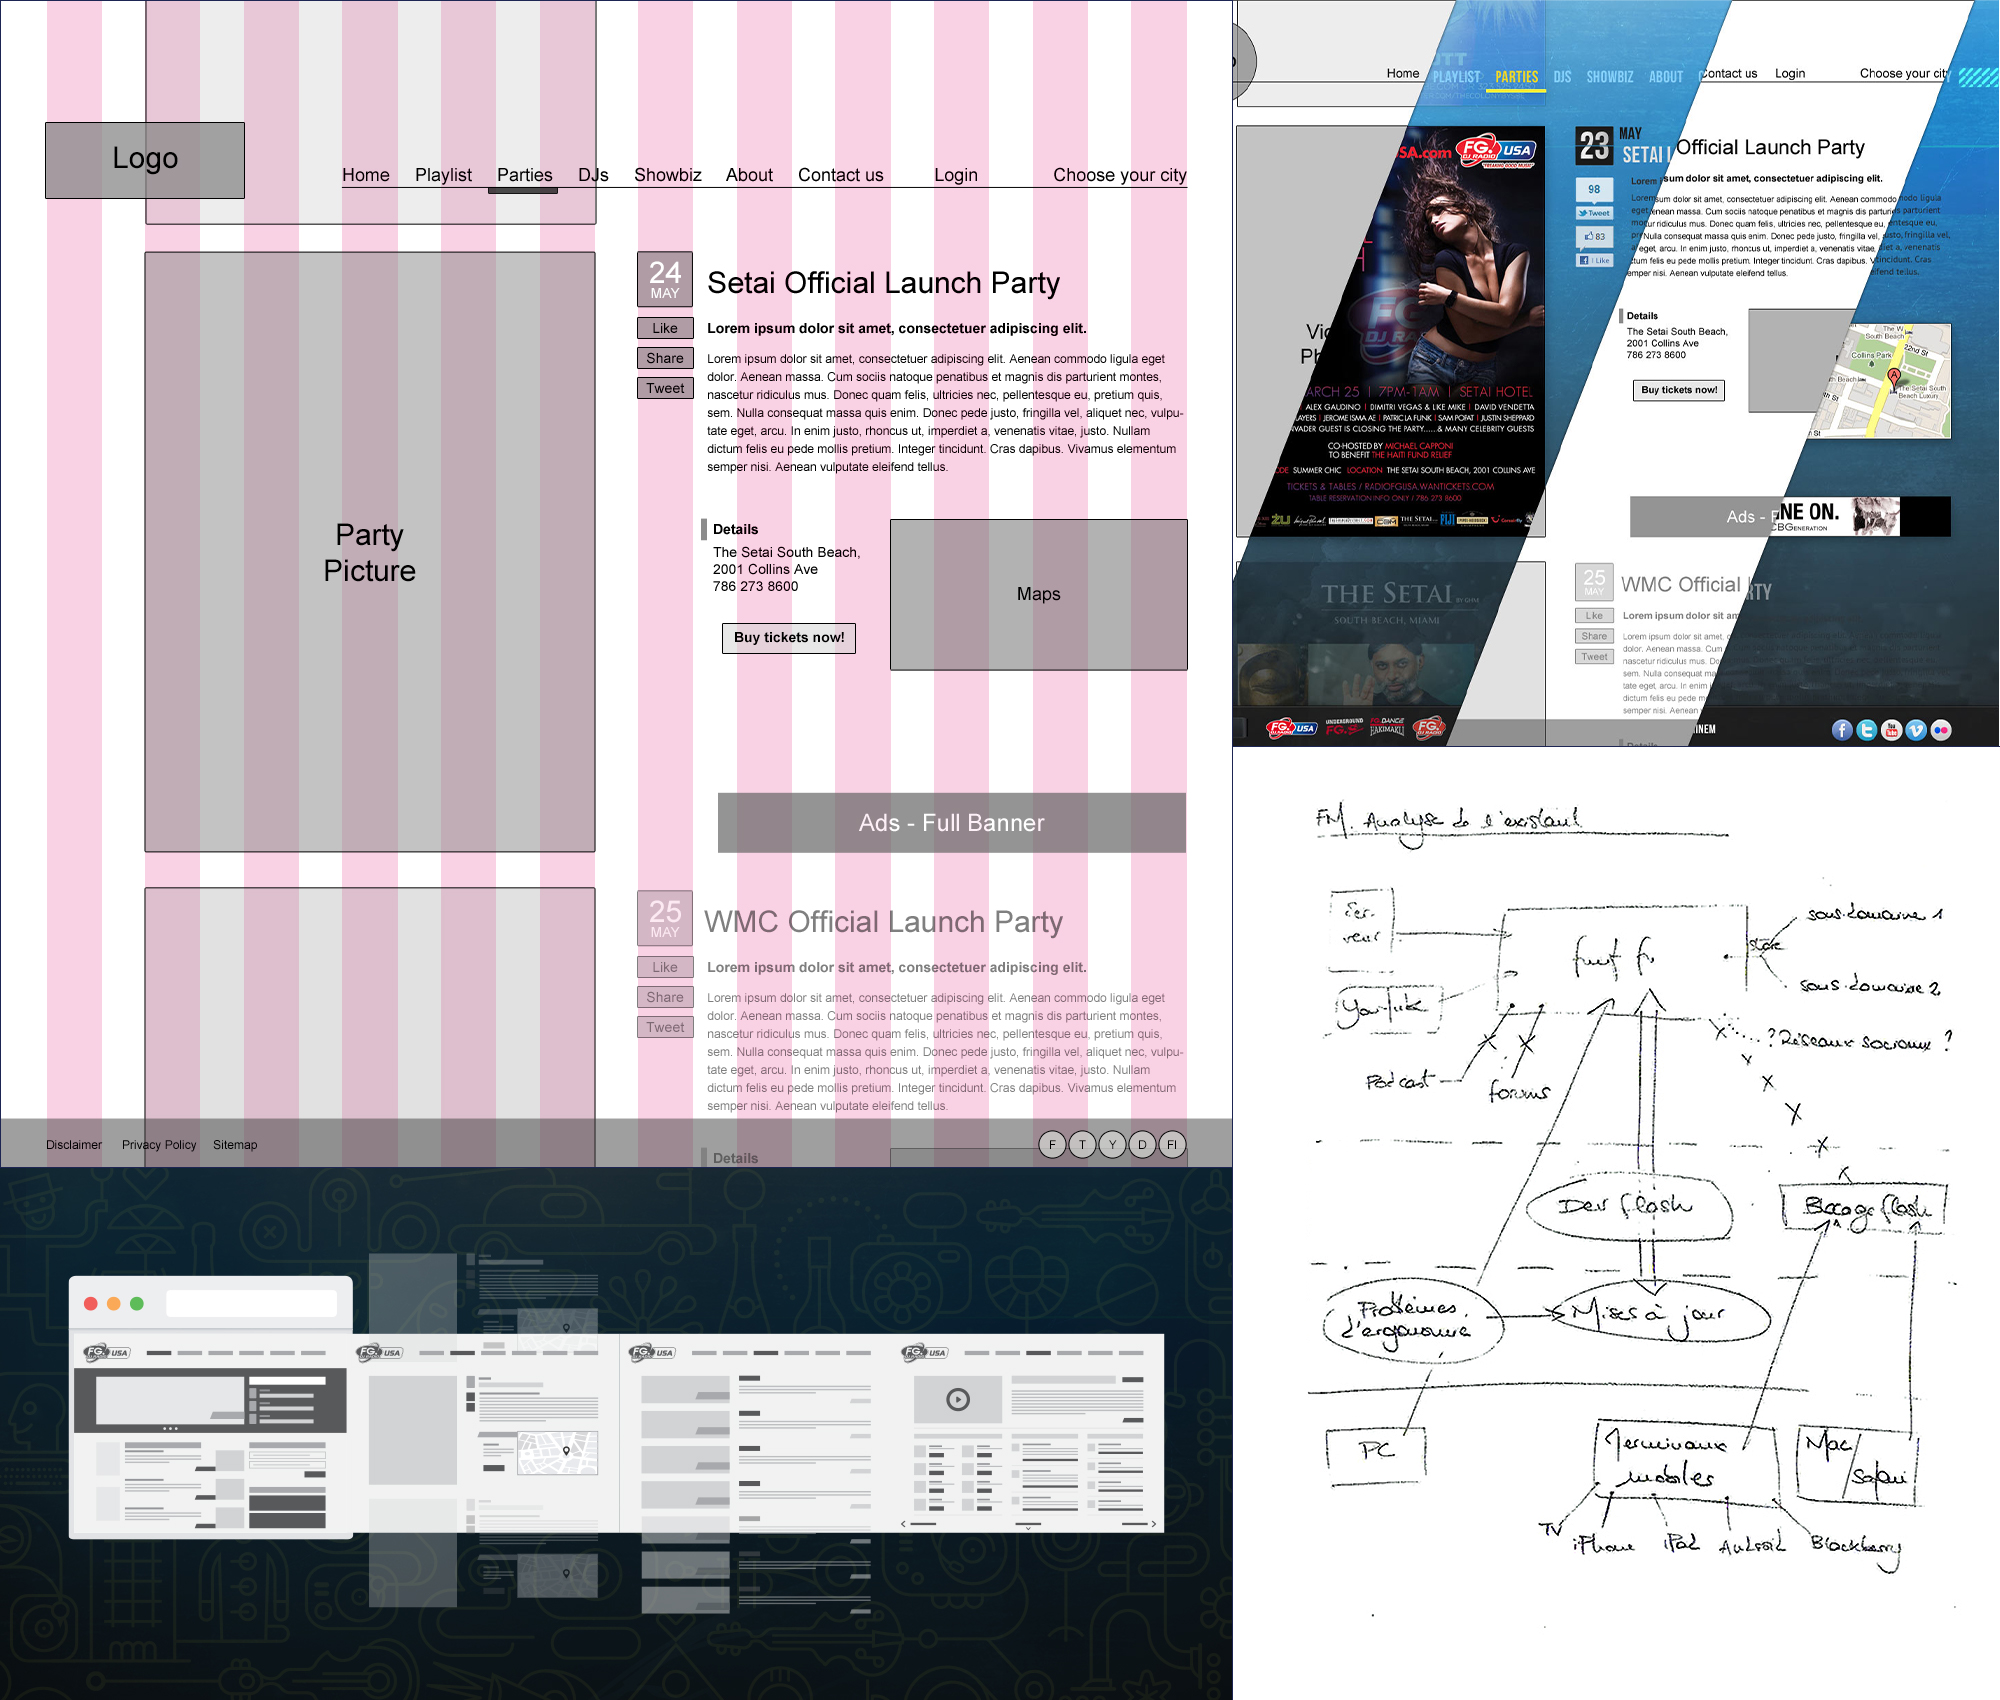Screen dimensions: 2000x1700
Task: Open Showbiz in the gray wireframe menu
Action: 668,175
